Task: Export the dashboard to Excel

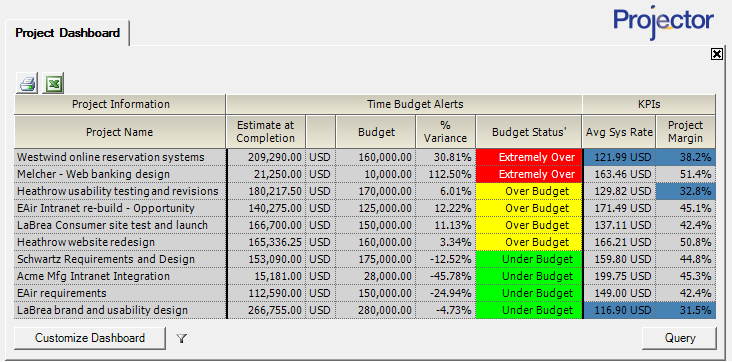Action: pos(53,84)
